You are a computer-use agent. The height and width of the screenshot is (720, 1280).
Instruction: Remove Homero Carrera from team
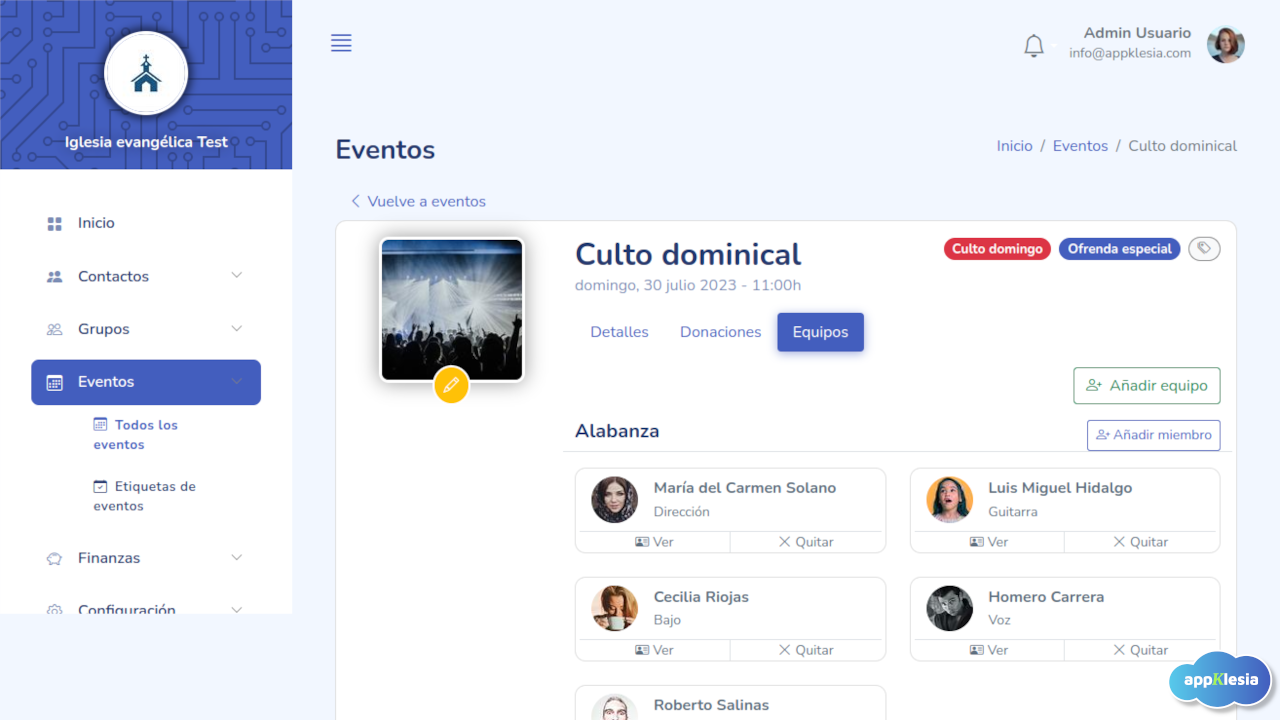[x=1141, y=650]
